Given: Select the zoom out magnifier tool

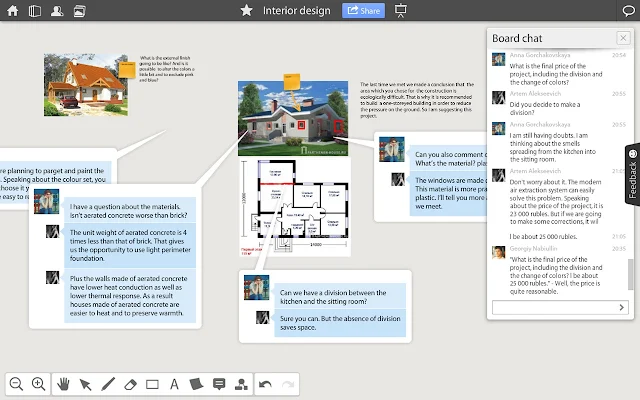Looking at the screenshot, I should point(16,384).
